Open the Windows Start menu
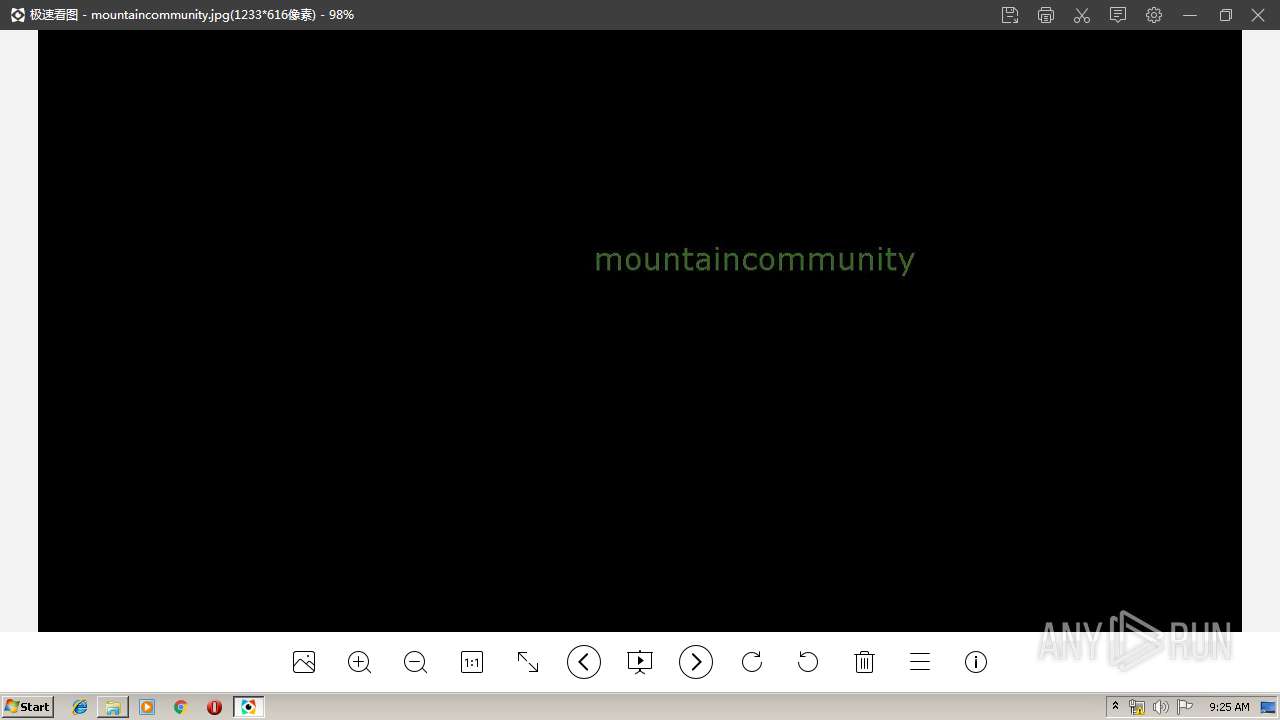 28,707
